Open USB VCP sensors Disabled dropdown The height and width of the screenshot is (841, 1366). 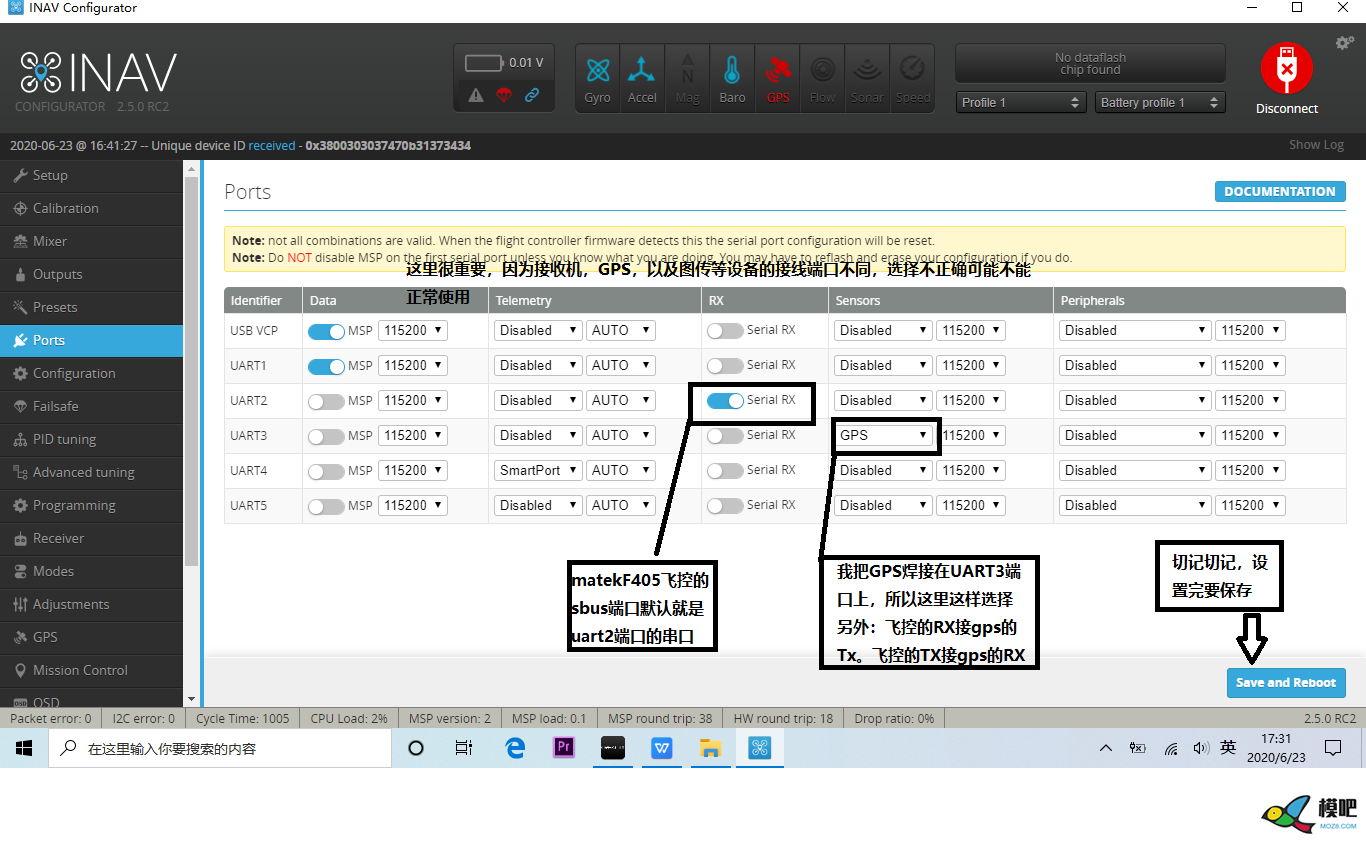pos(883,330)
